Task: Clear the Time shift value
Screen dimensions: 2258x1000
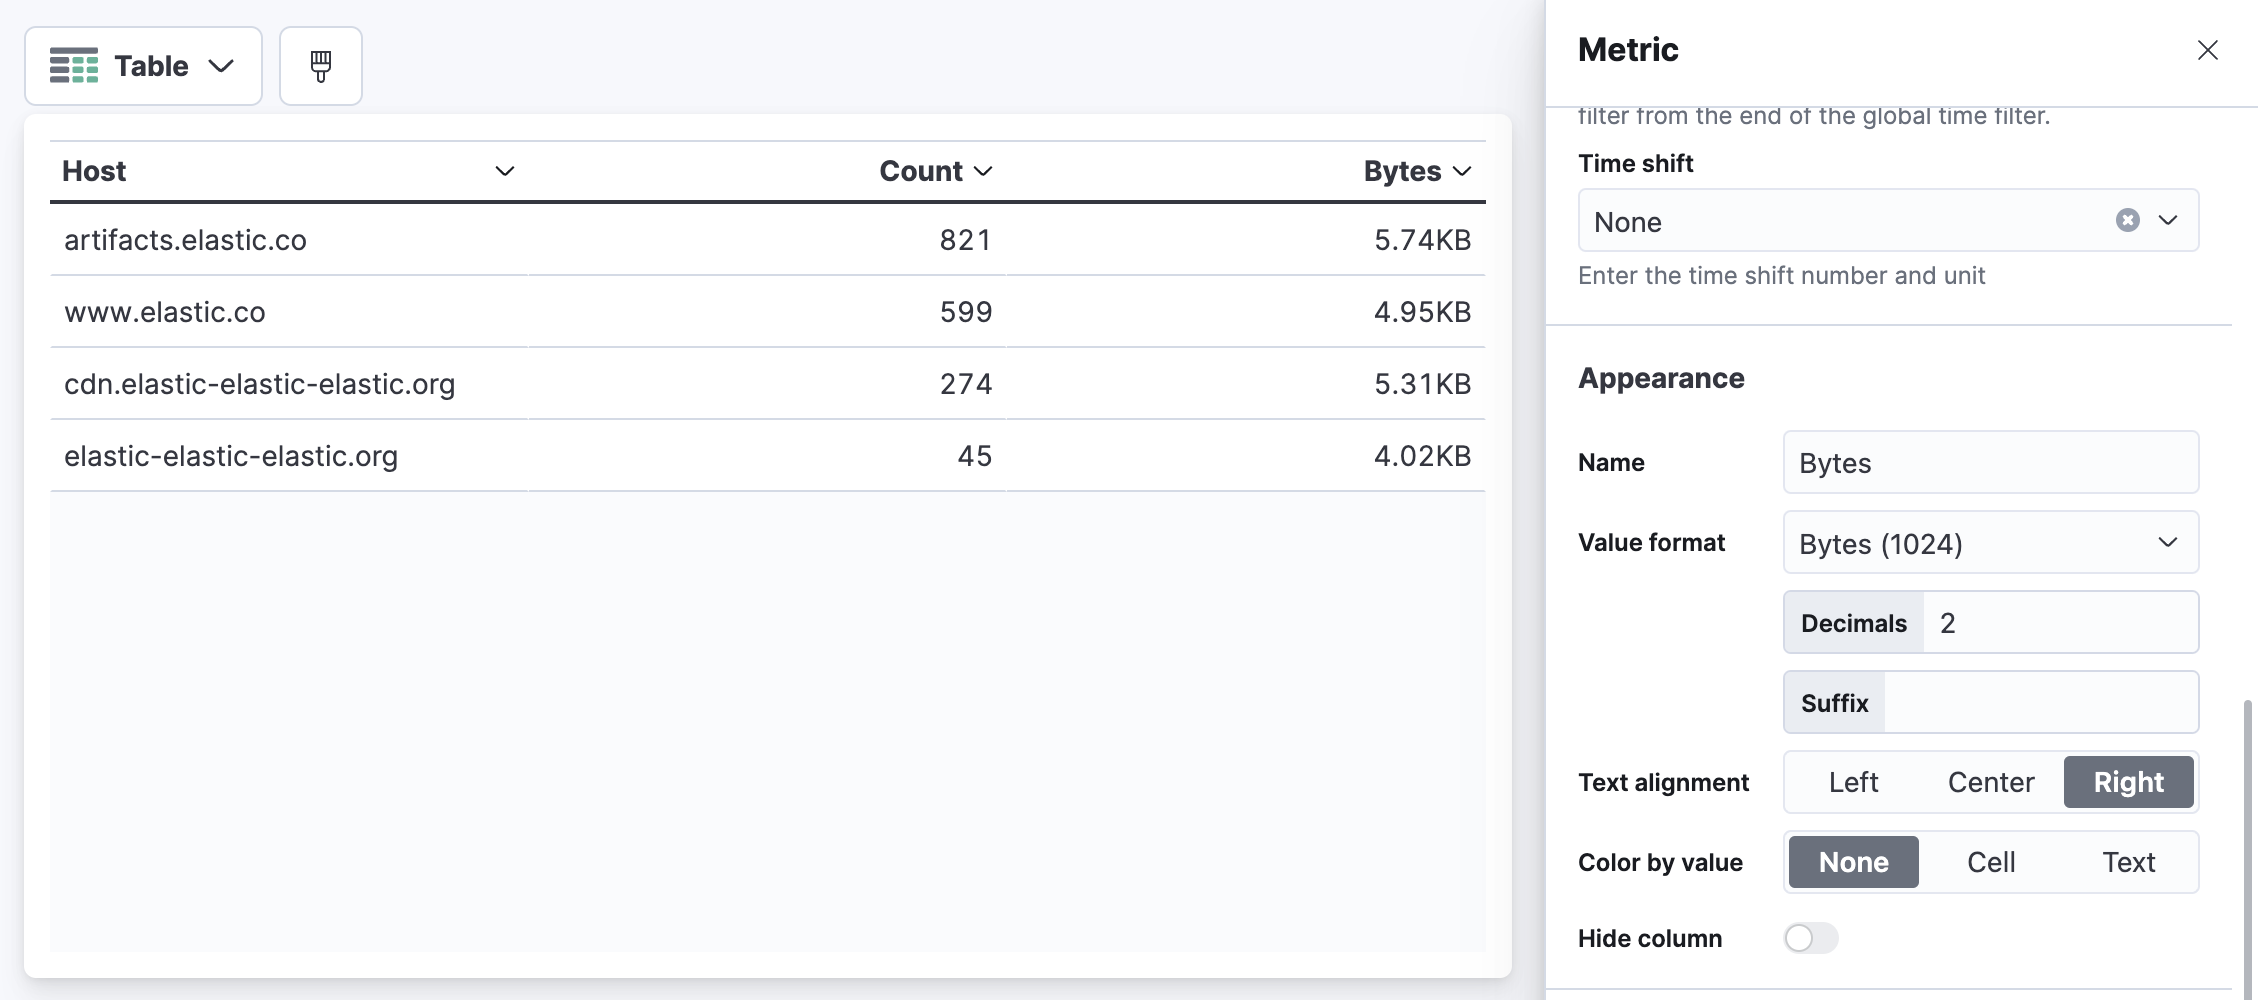Action: click(x=2128, y=220)
